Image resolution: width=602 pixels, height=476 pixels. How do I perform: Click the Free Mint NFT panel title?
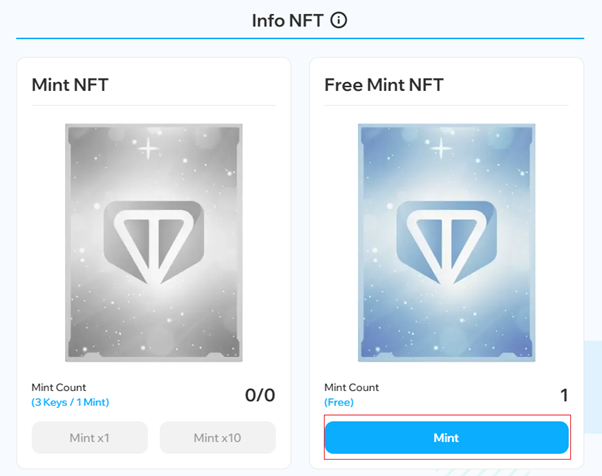tap(384, 85)
